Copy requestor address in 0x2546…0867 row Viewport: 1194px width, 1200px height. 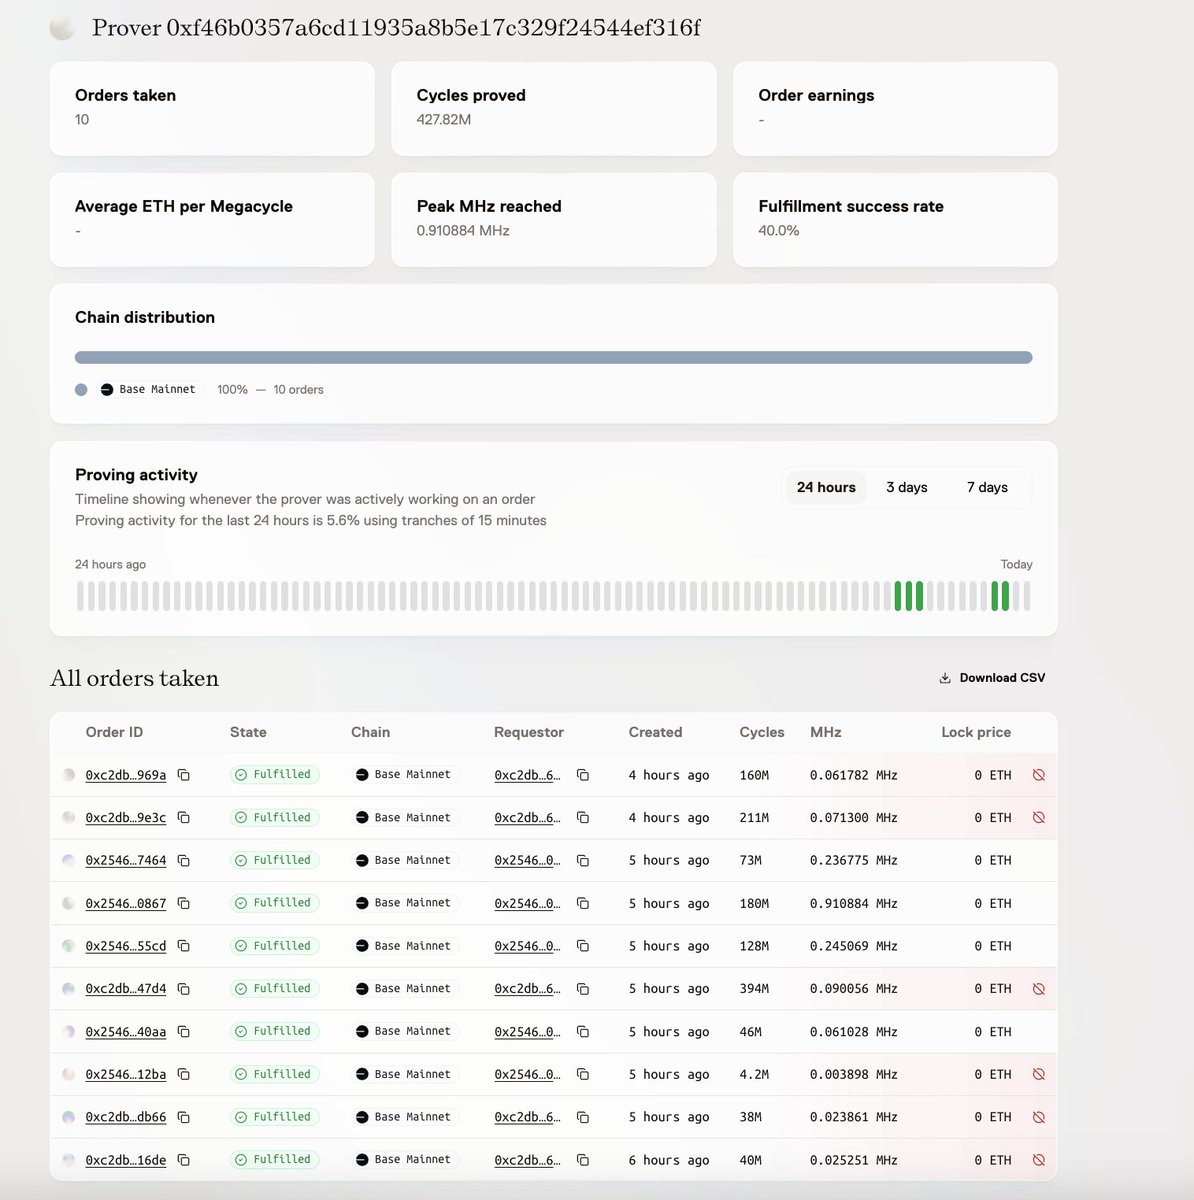pyautogui.click(x=583, y=903)
